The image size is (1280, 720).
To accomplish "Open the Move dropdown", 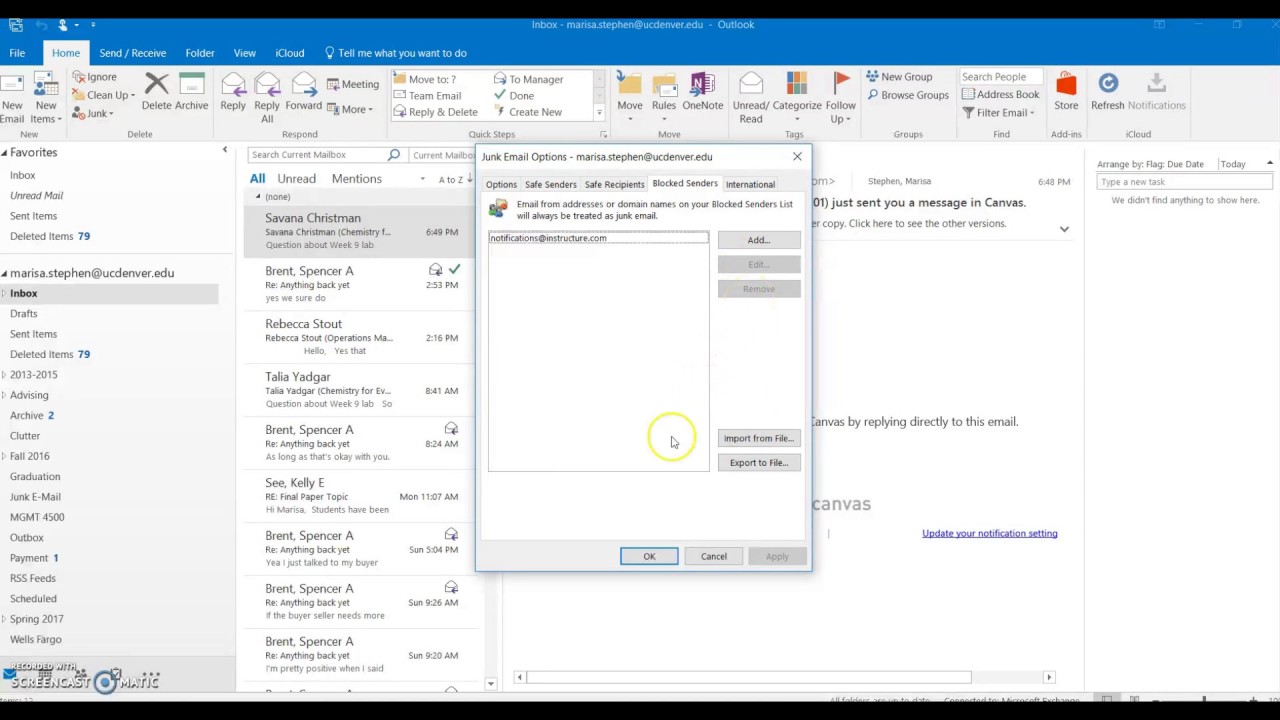I will 630,97.
